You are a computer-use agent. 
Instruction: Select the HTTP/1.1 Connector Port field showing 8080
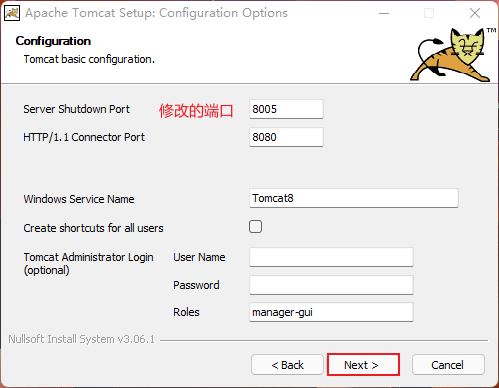(x=286, y=137)
